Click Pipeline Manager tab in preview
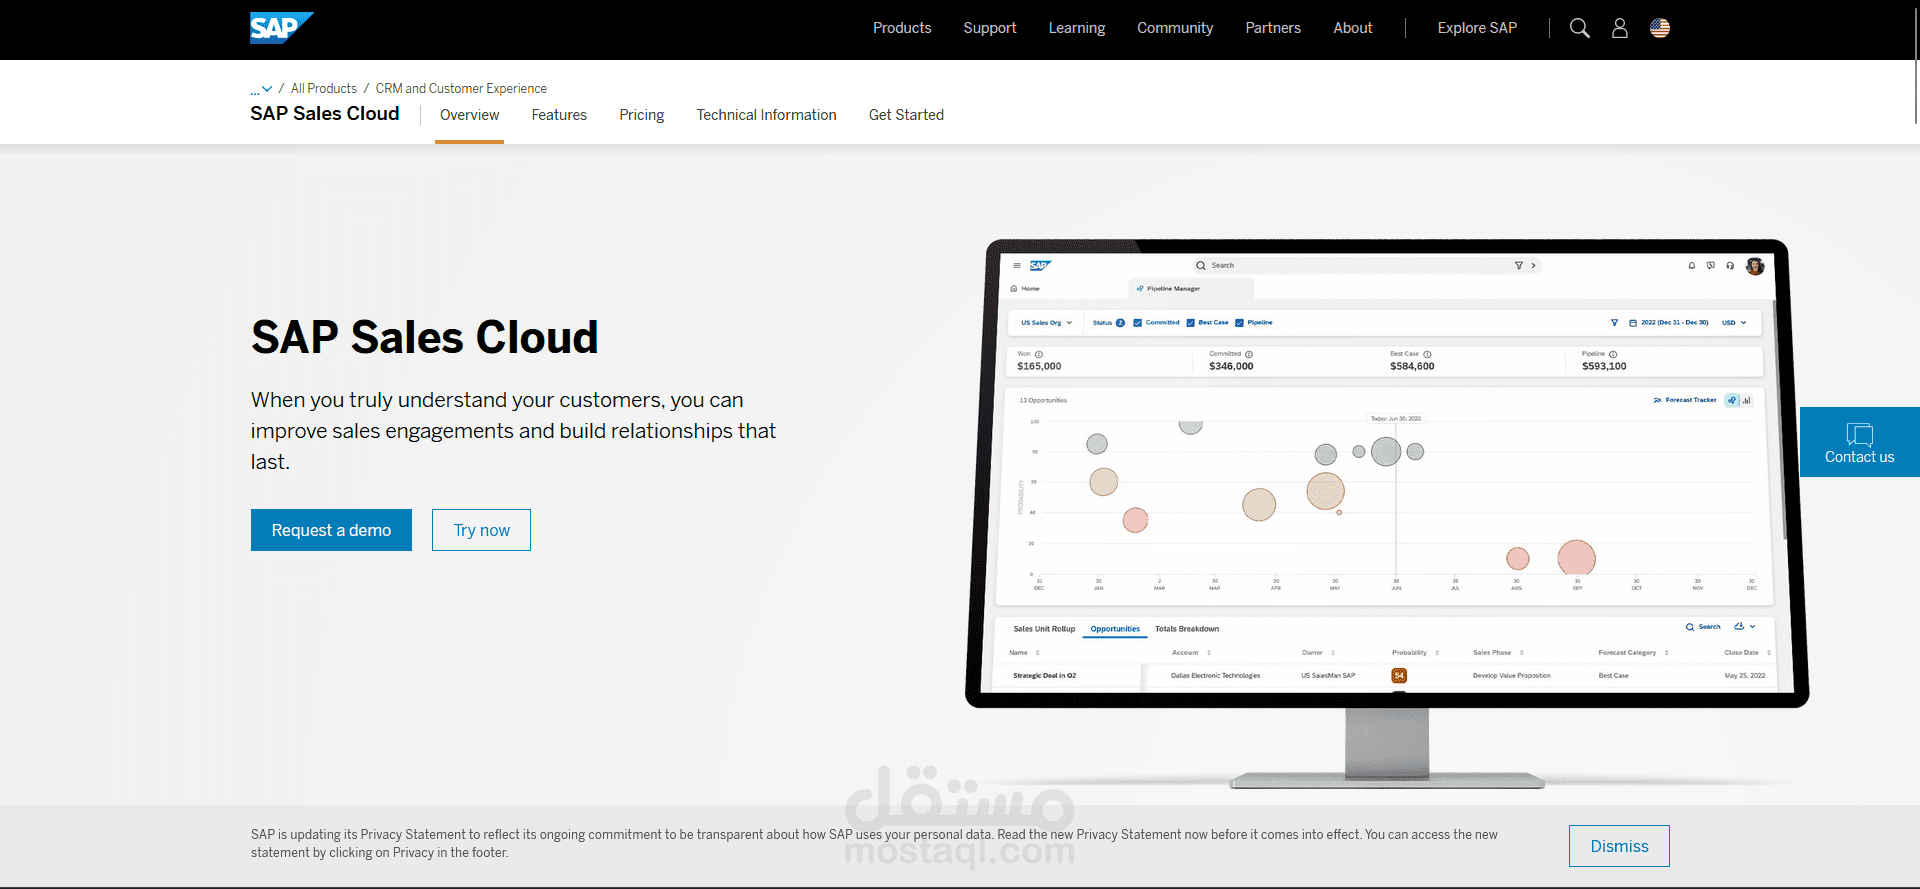The image size is (1920, 889). click(x=1190, y=288)
